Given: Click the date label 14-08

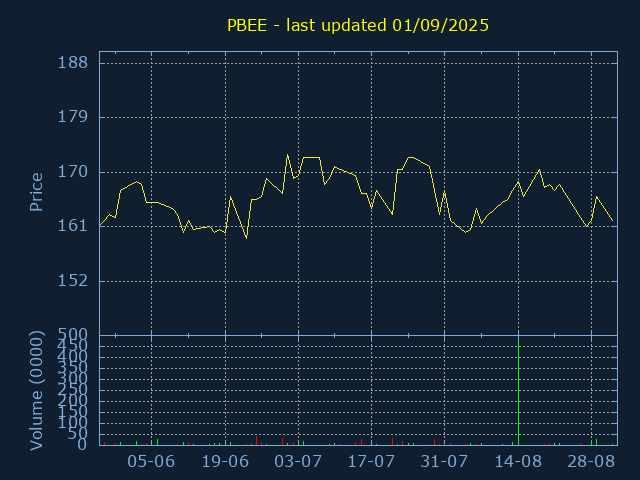Looking at the screenshot, I should (x=518, y=462).
